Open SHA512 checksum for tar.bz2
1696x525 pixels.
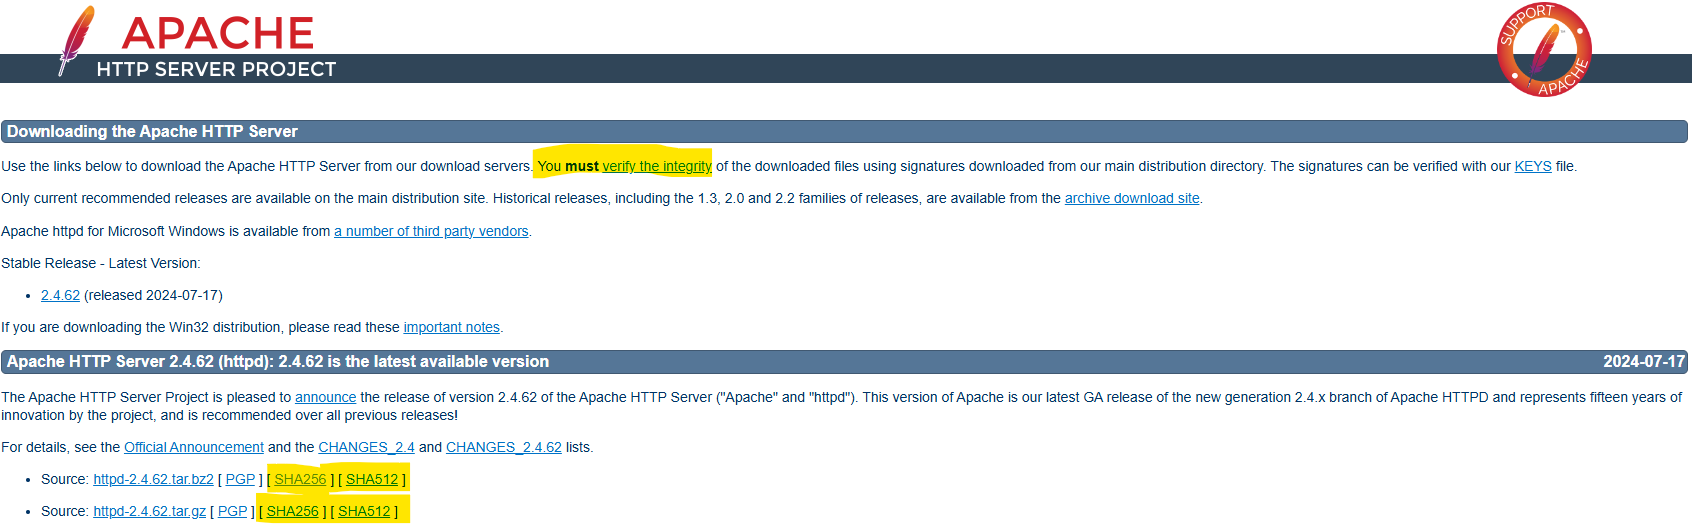pos(372,479)
